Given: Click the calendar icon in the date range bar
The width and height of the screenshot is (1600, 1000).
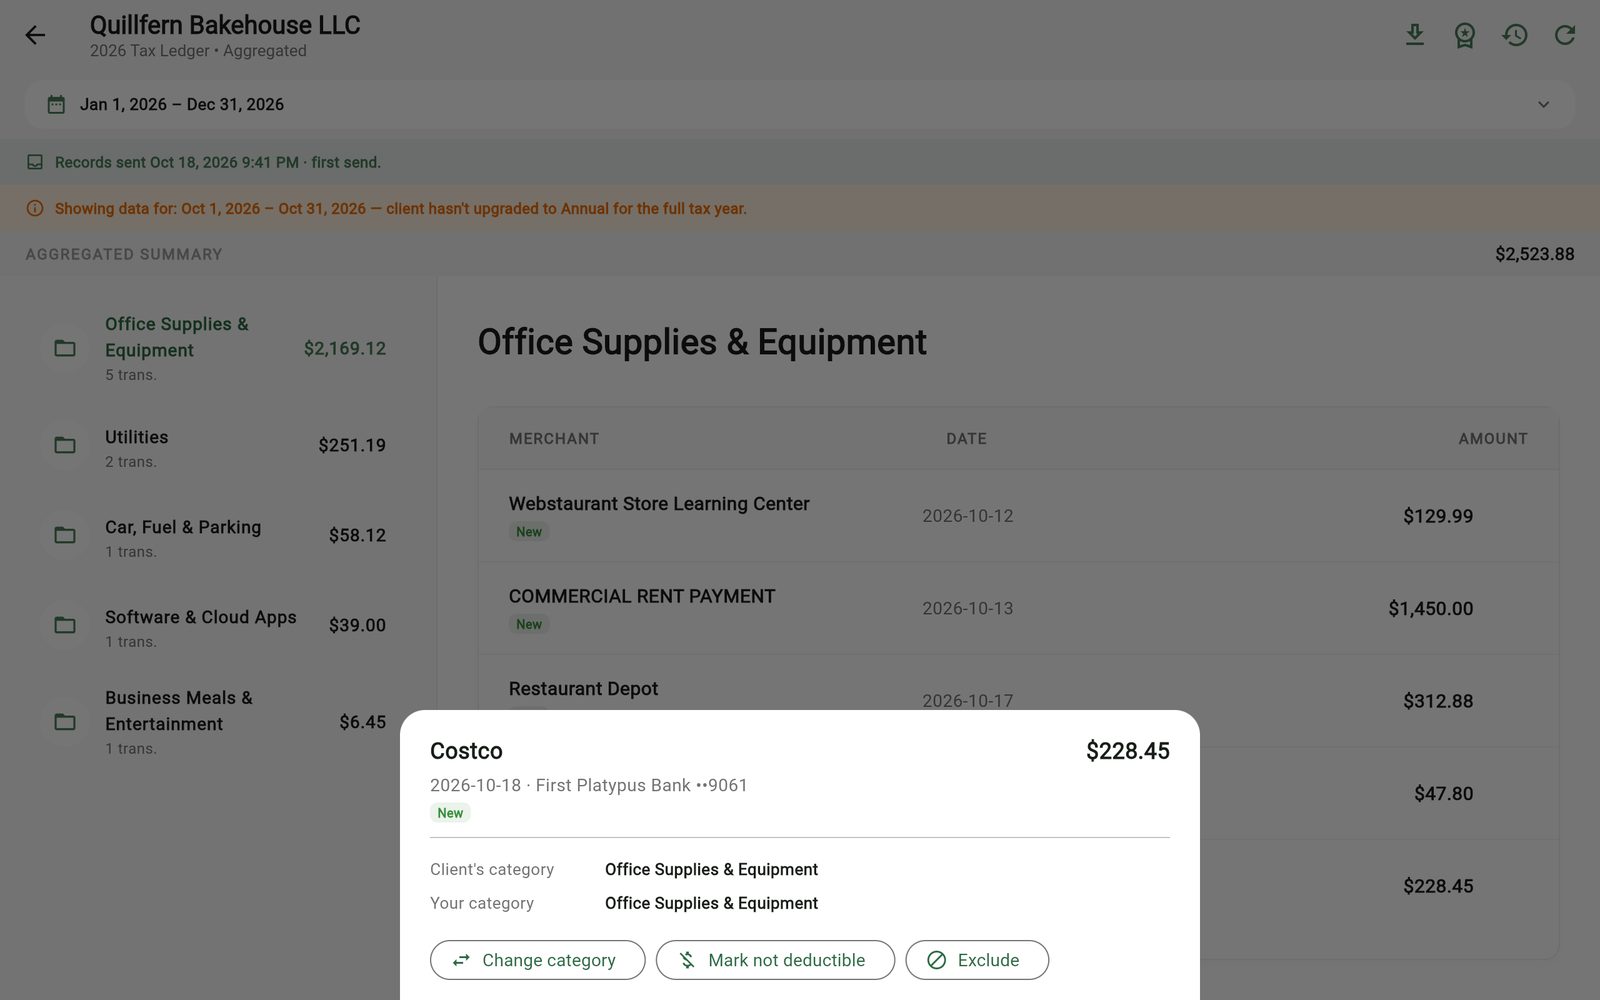Looking at the screenshot, I should 56,104.
